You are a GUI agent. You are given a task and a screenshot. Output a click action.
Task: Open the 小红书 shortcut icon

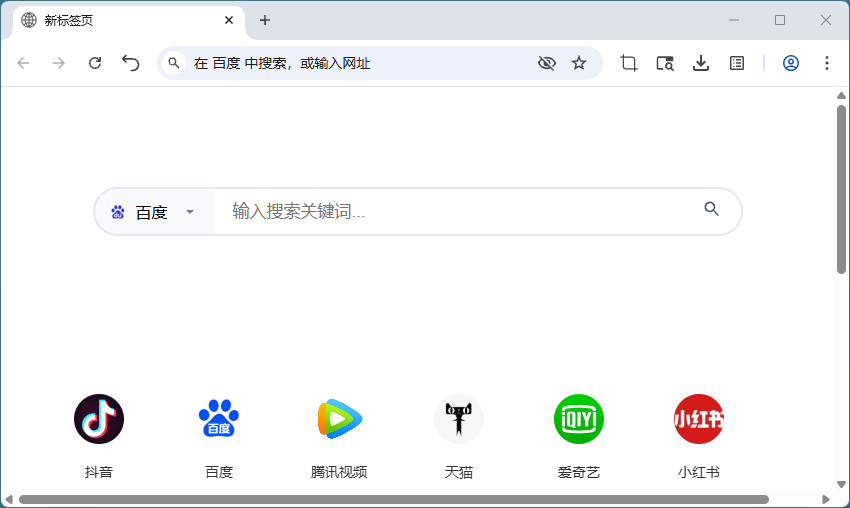699,419
